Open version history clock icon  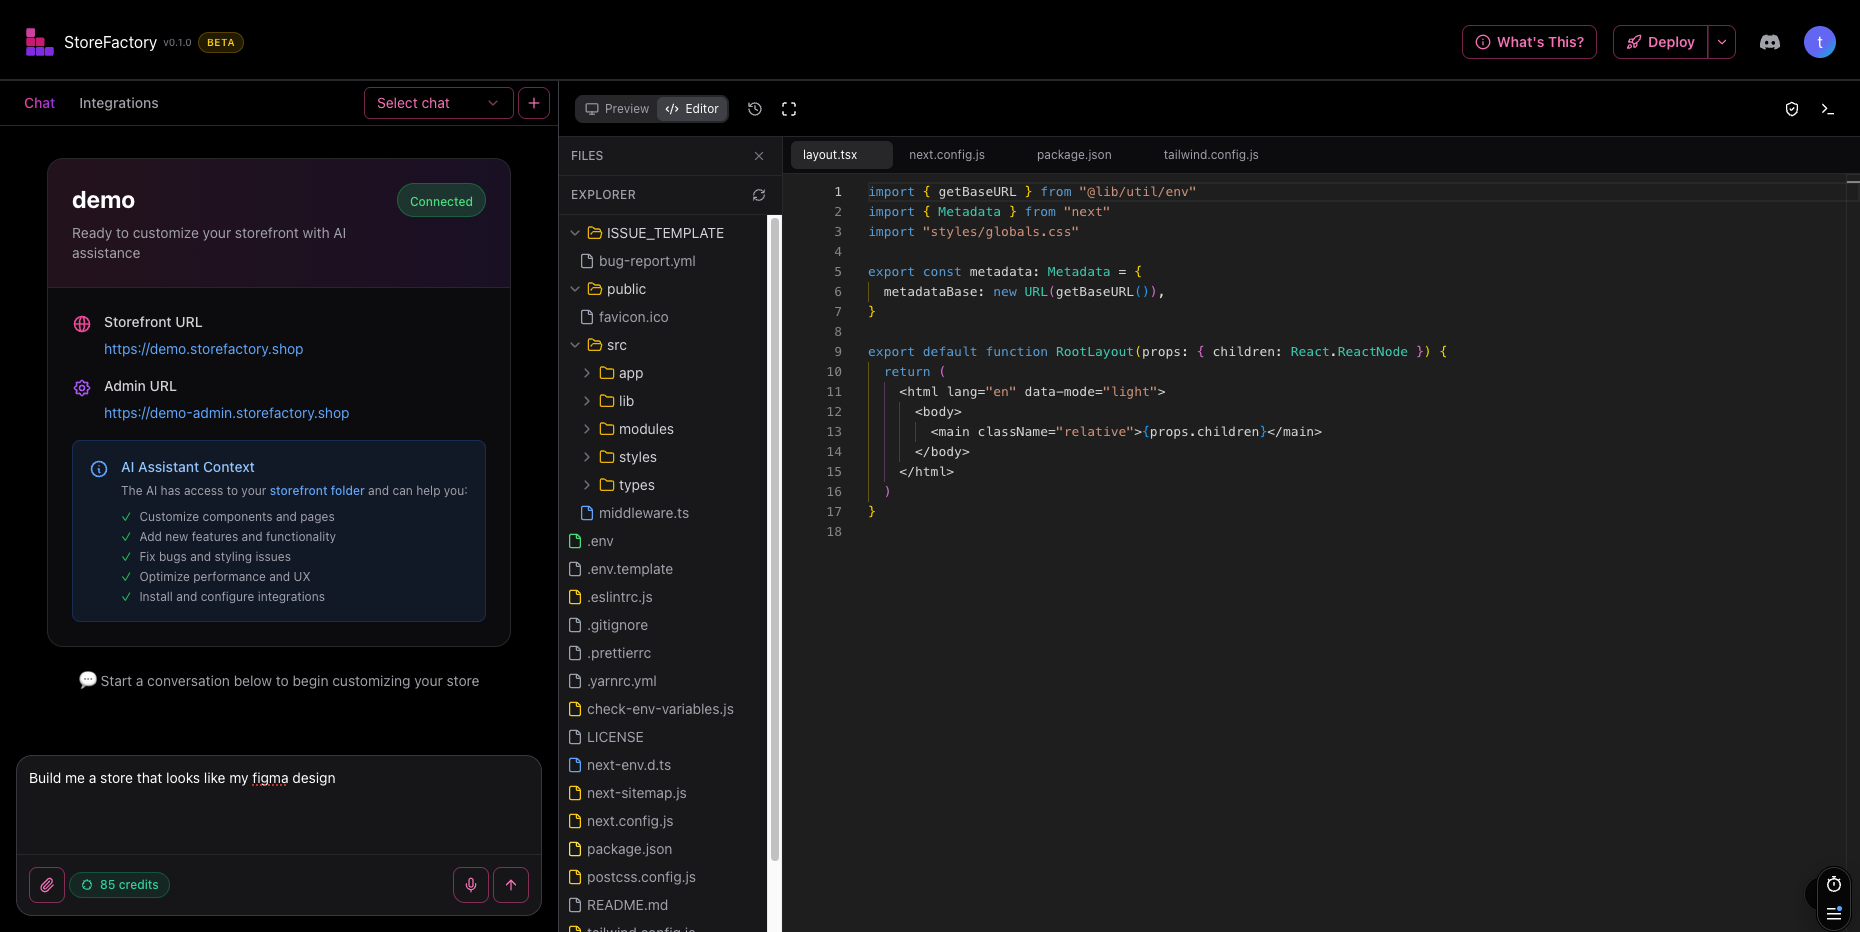pos(755,109)
